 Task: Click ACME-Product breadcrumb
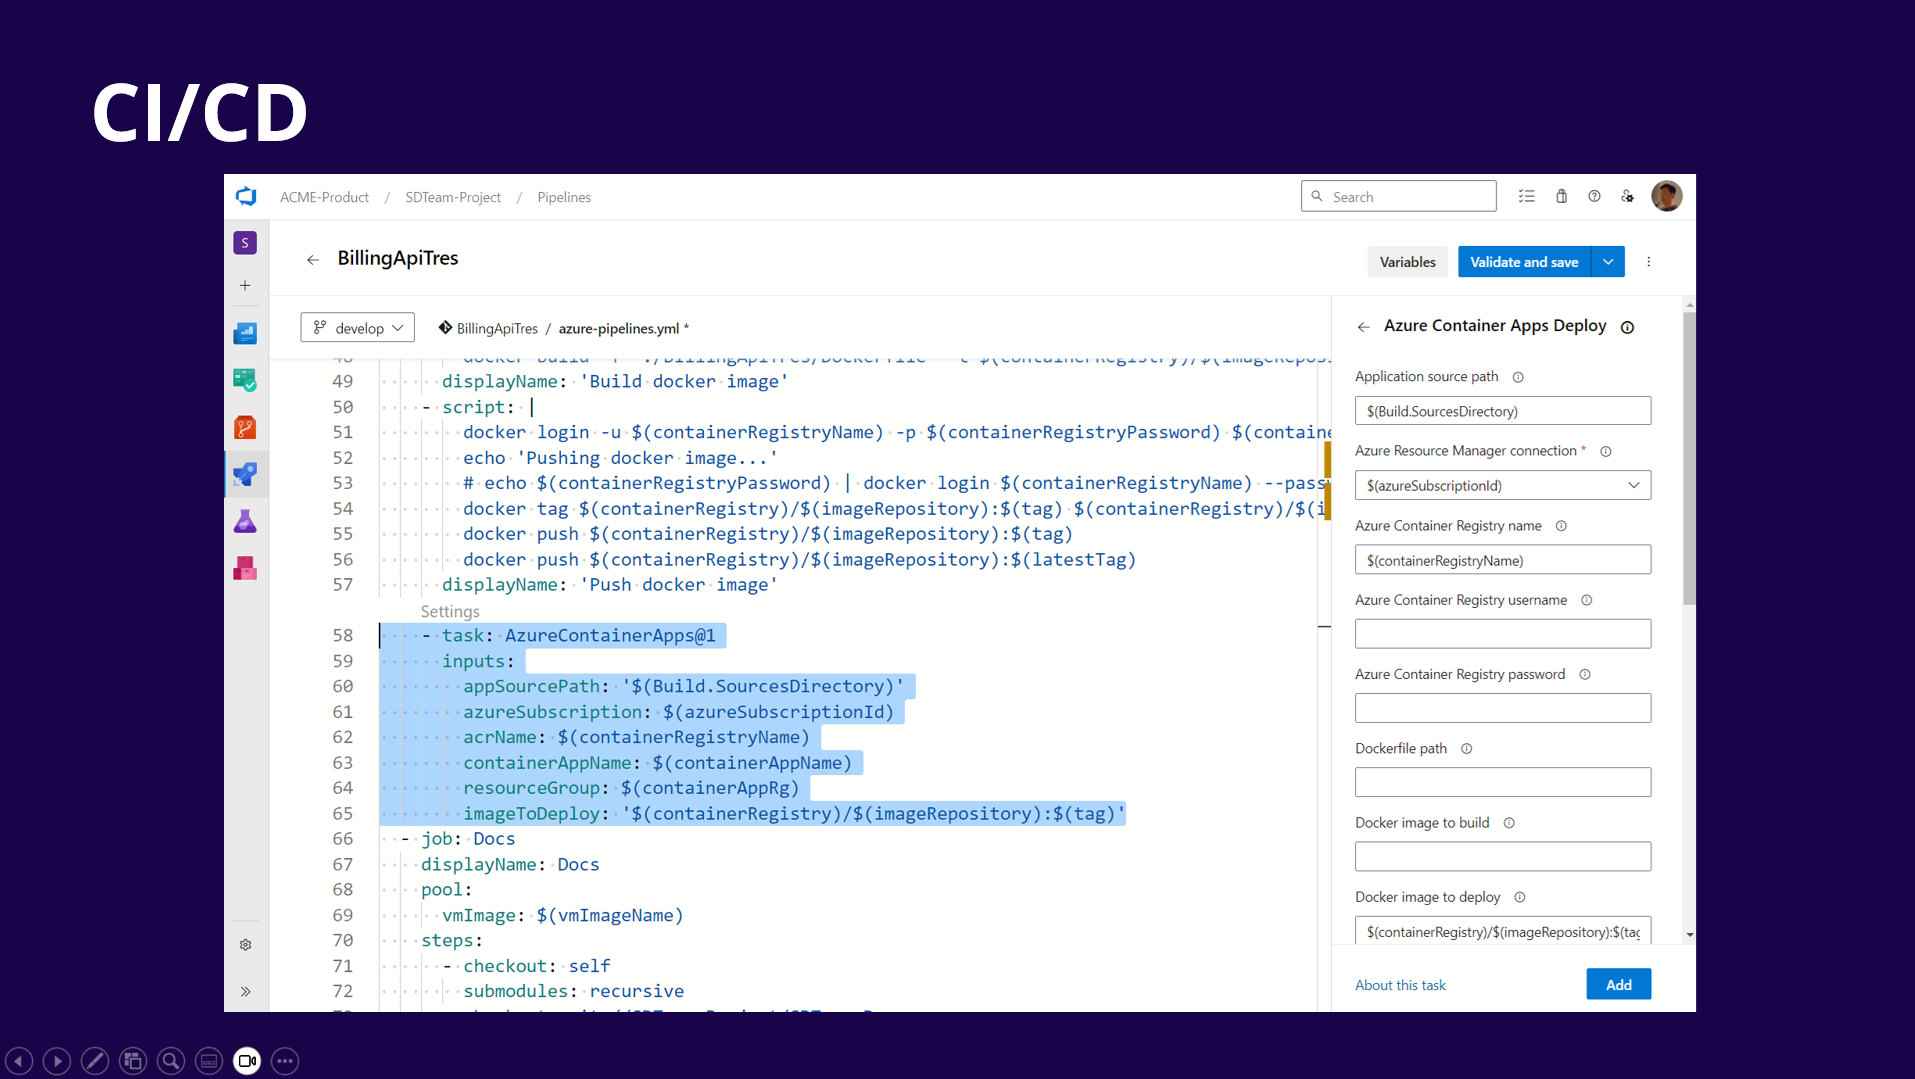click(x=324, y=197)
